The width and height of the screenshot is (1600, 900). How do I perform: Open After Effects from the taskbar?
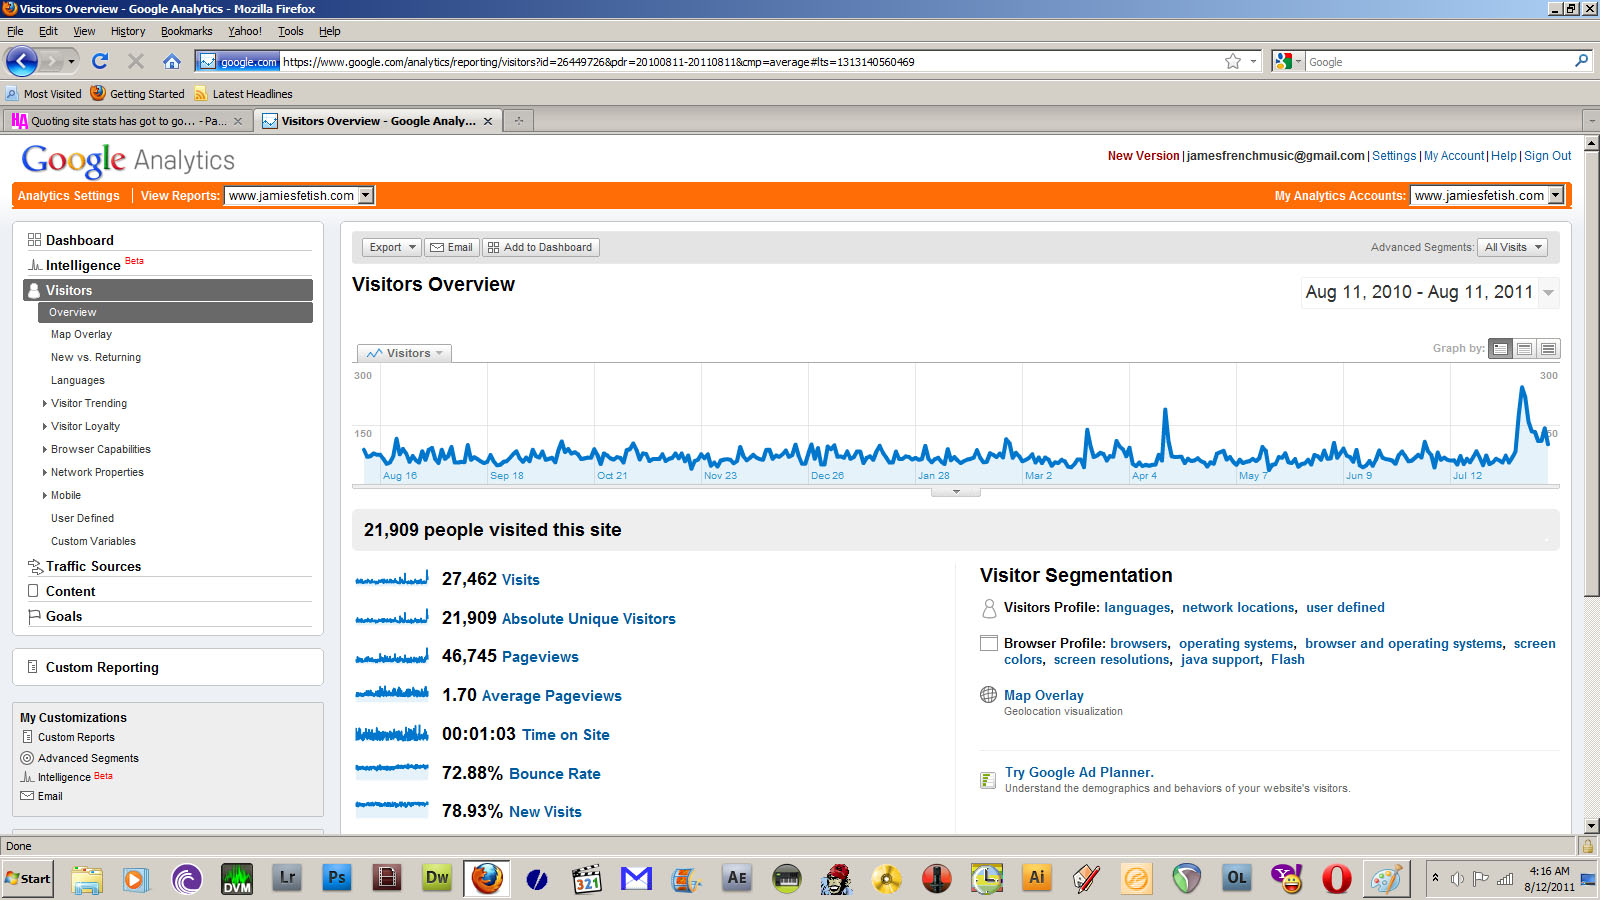(x=737, y=879)
